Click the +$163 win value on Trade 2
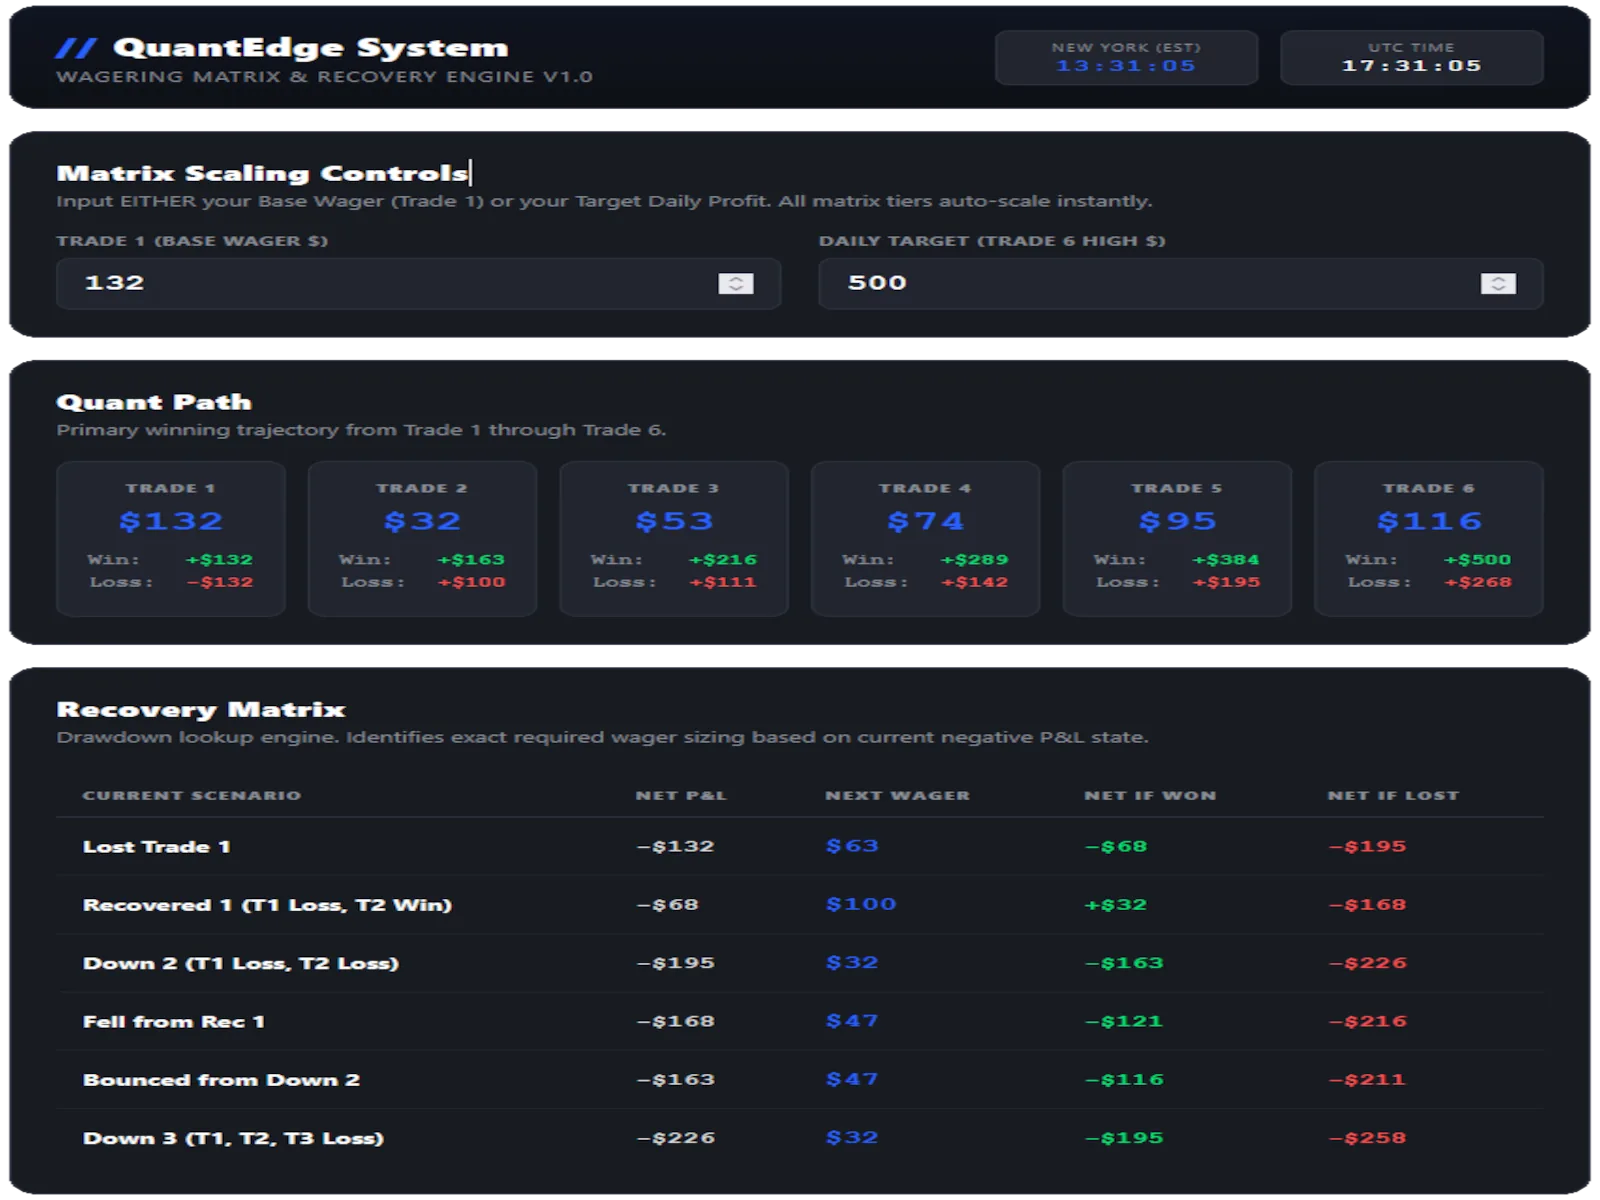Viewport: 1600px width, 1200px height. point(471,560)
